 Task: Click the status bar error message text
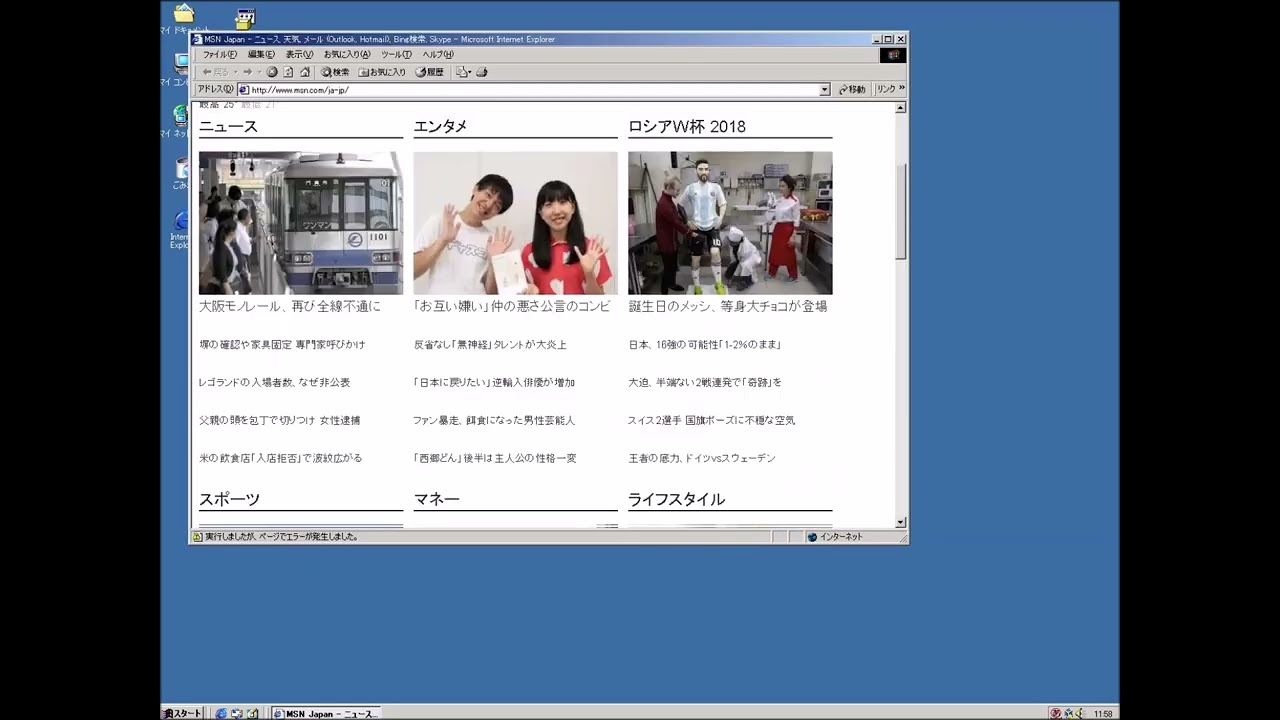(282, 537)
